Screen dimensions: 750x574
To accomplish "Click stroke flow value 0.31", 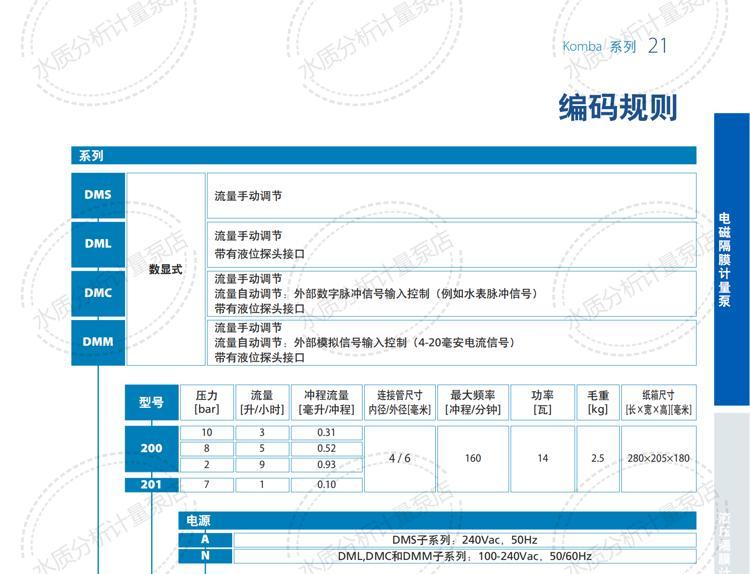I will pyautogui.click(x=327, y=432).
